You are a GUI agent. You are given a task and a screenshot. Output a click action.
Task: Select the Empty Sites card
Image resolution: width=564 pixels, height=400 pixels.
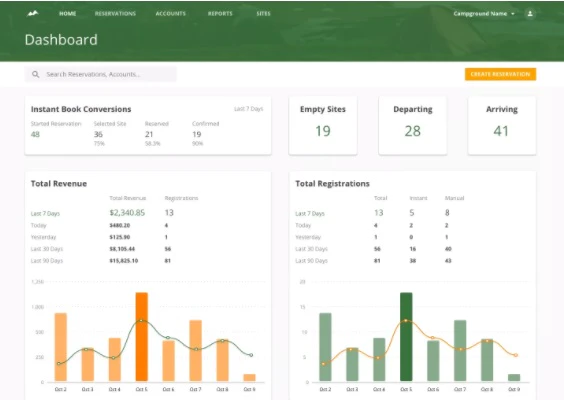point(323,126)
